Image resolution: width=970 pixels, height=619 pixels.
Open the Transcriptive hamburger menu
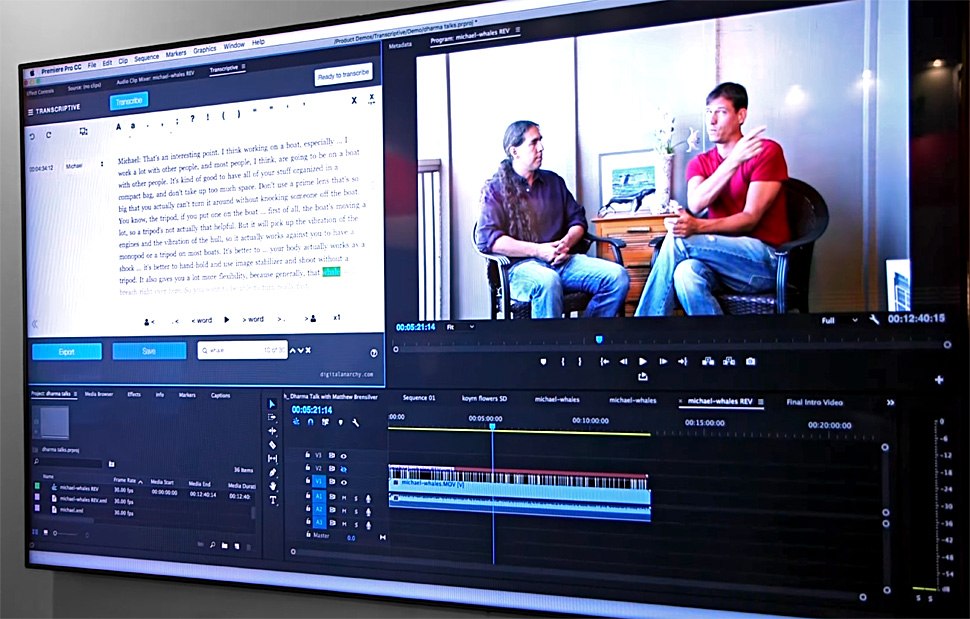(30, 112)
